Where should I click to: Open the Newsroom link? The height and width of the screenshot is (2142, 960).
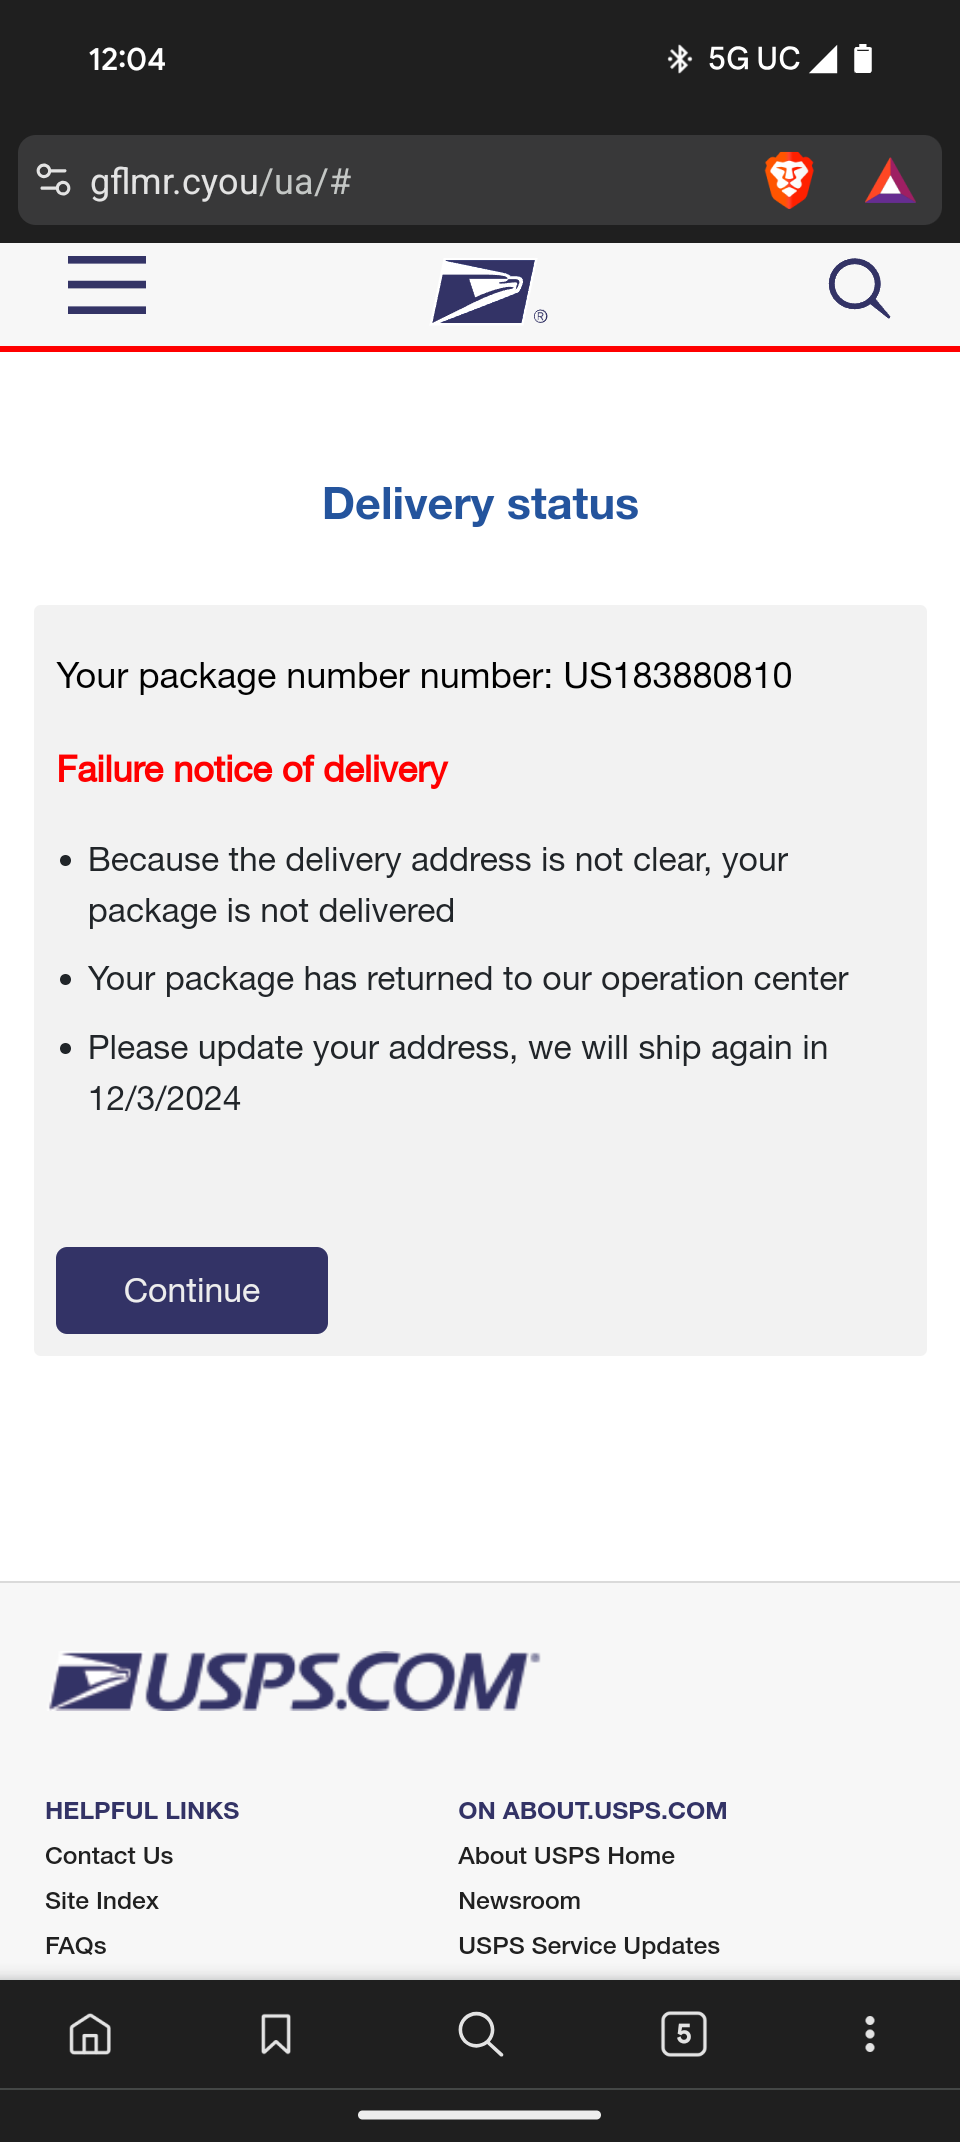(x=519, y=1901)
